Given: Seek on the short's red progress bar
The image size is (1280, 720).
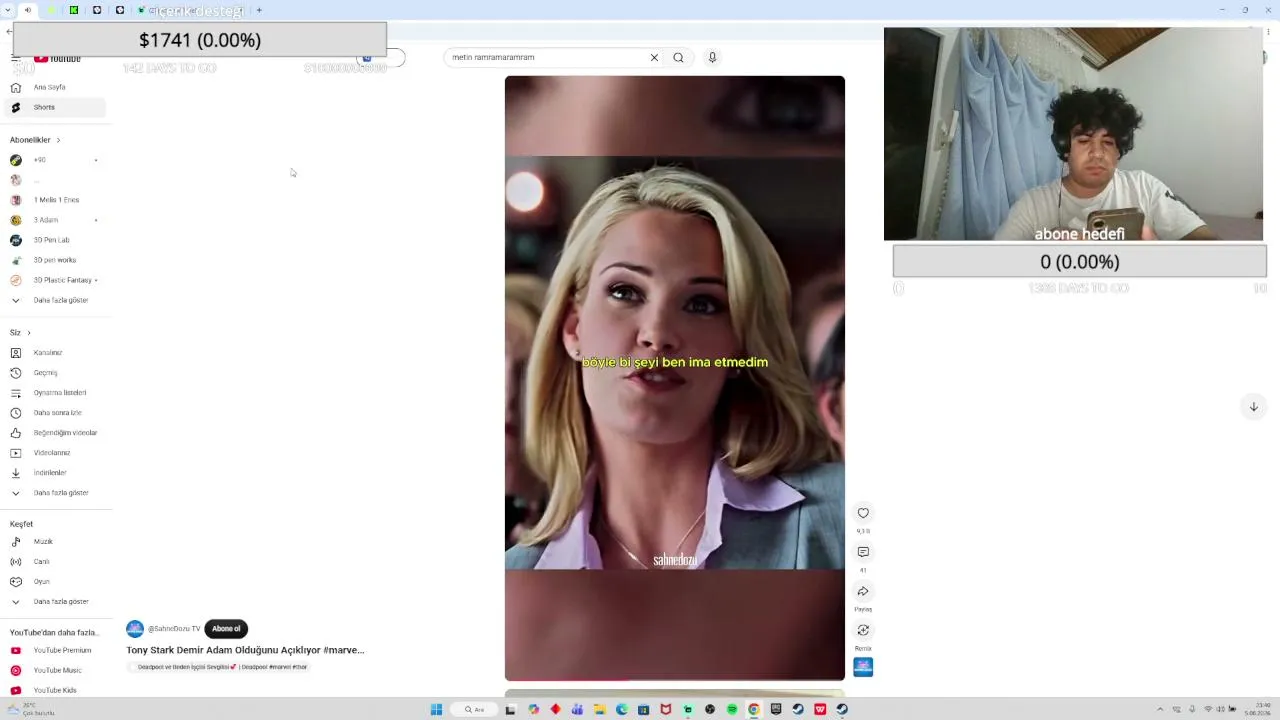Looking at the screenshot, I should pos(675,680).
